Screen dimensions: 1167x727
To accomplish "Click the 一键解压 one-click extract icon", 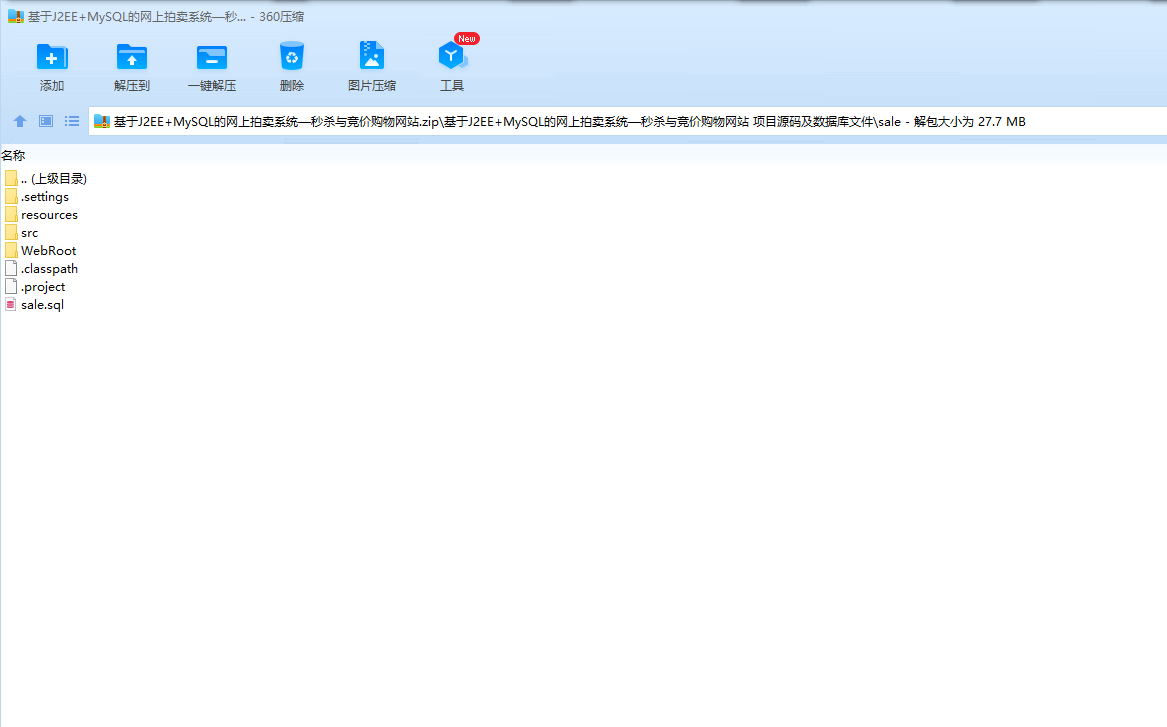I will [x=212, y=57].
